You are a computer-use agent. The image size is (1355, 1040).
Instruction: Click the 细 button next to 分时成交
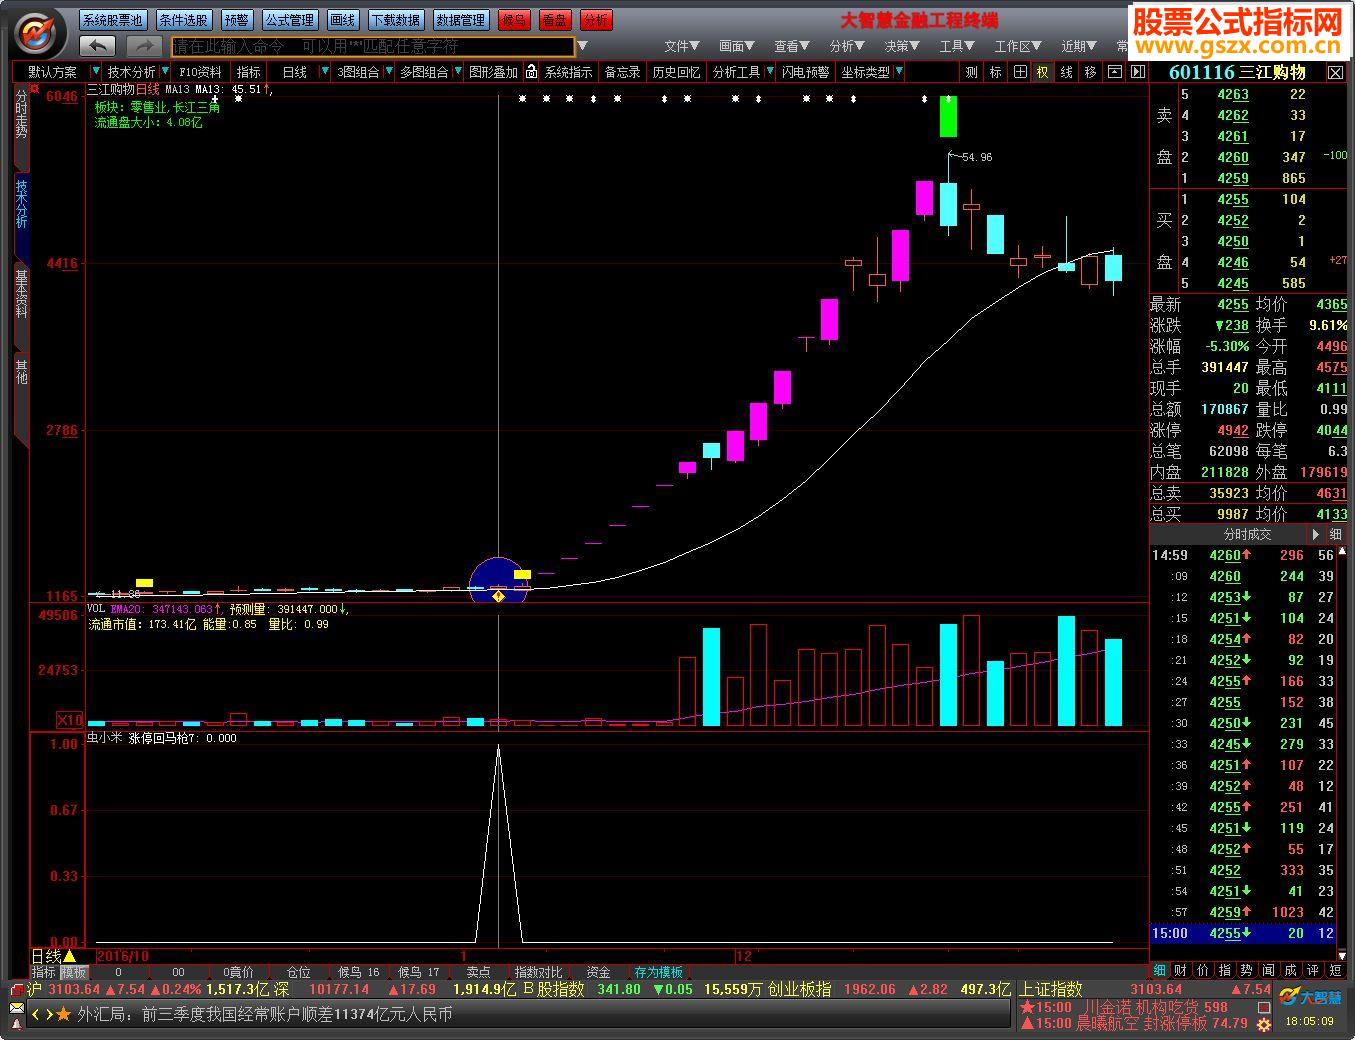(x=1336, y=535)
